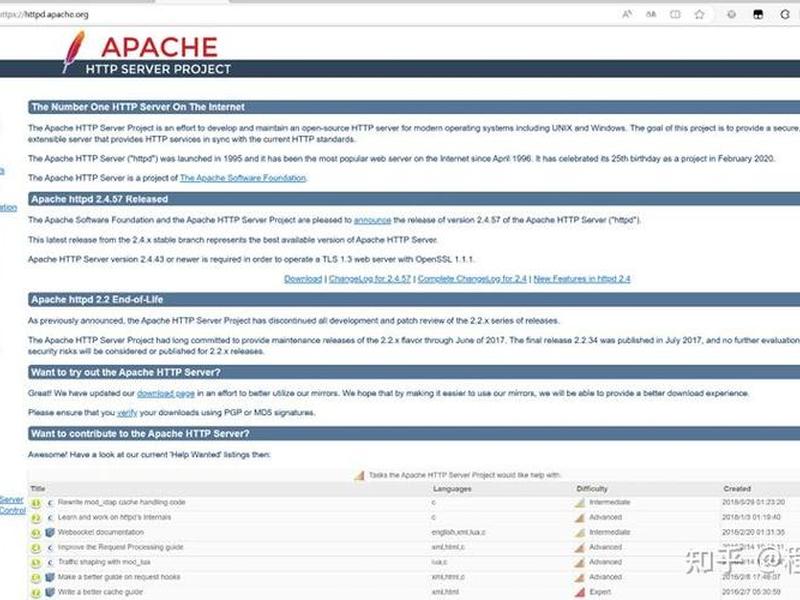The width and height of the screenshot is (800, 600).
Task: Select 'Websocket documentation' task title
Action: 101,532
